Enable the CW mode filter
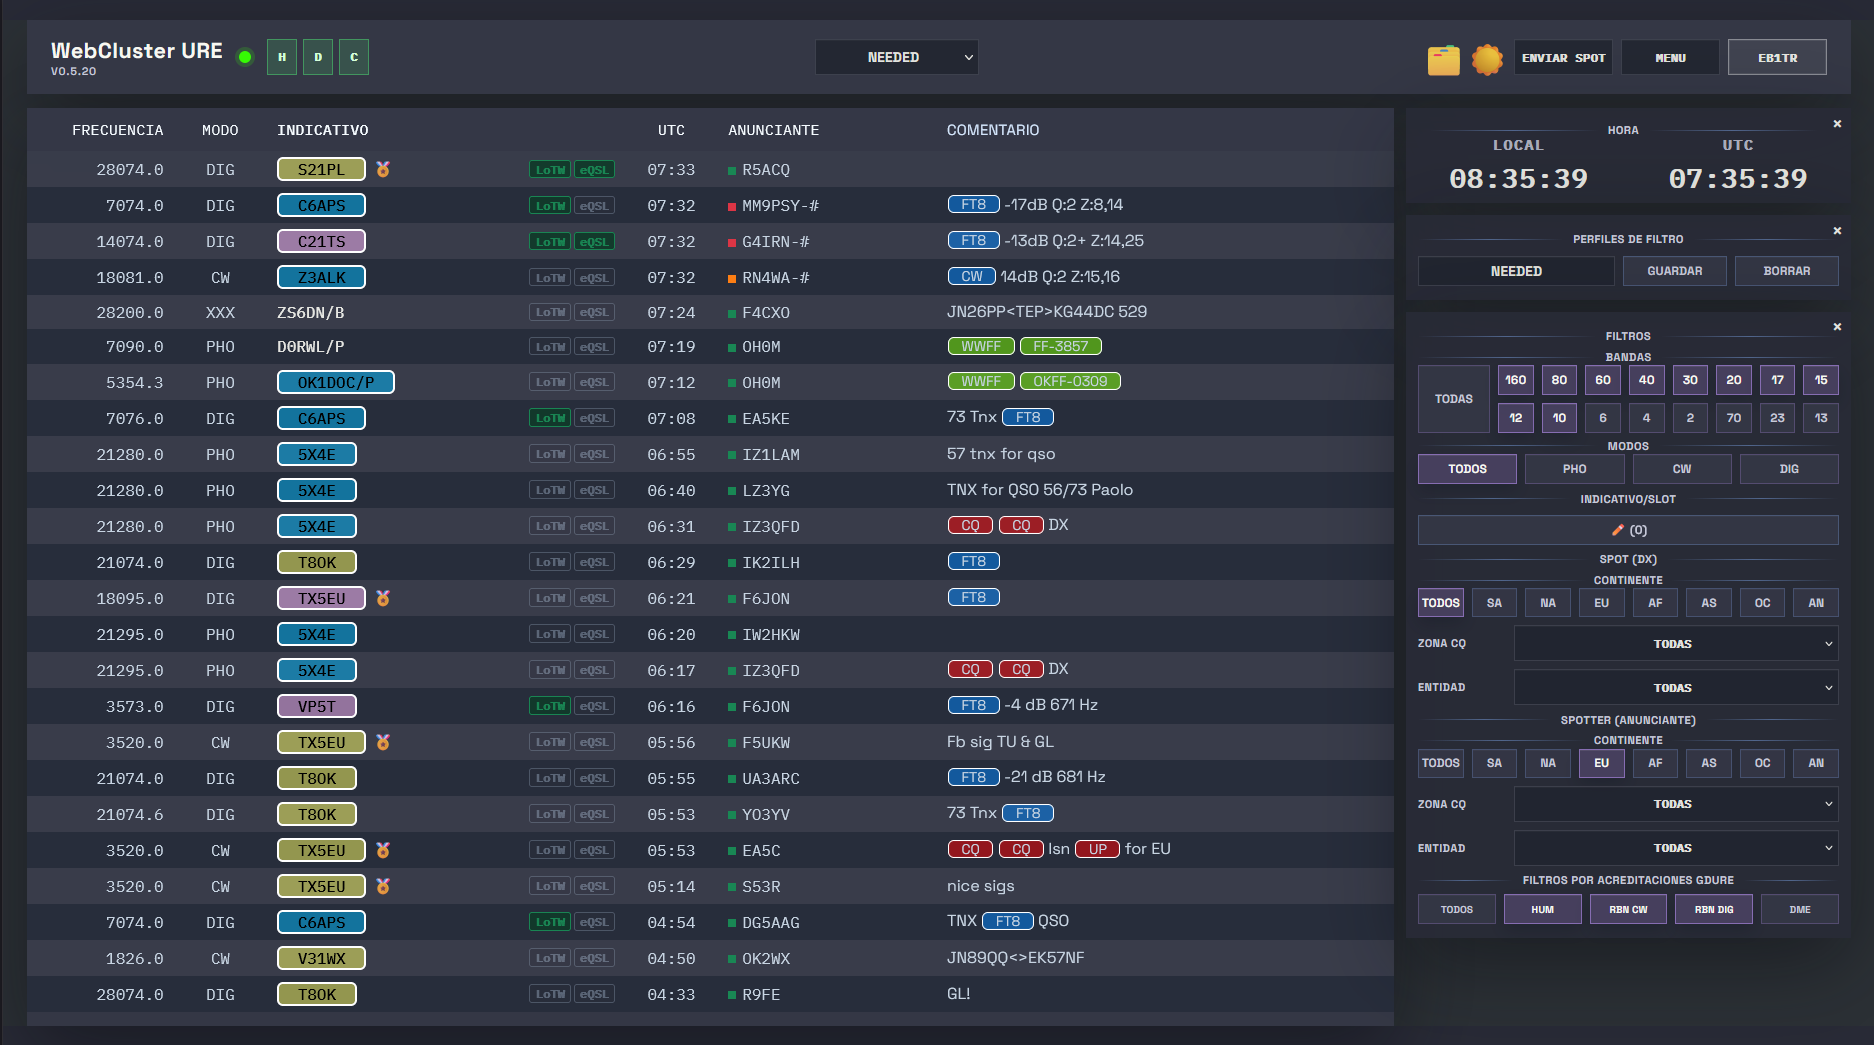 1681,469
